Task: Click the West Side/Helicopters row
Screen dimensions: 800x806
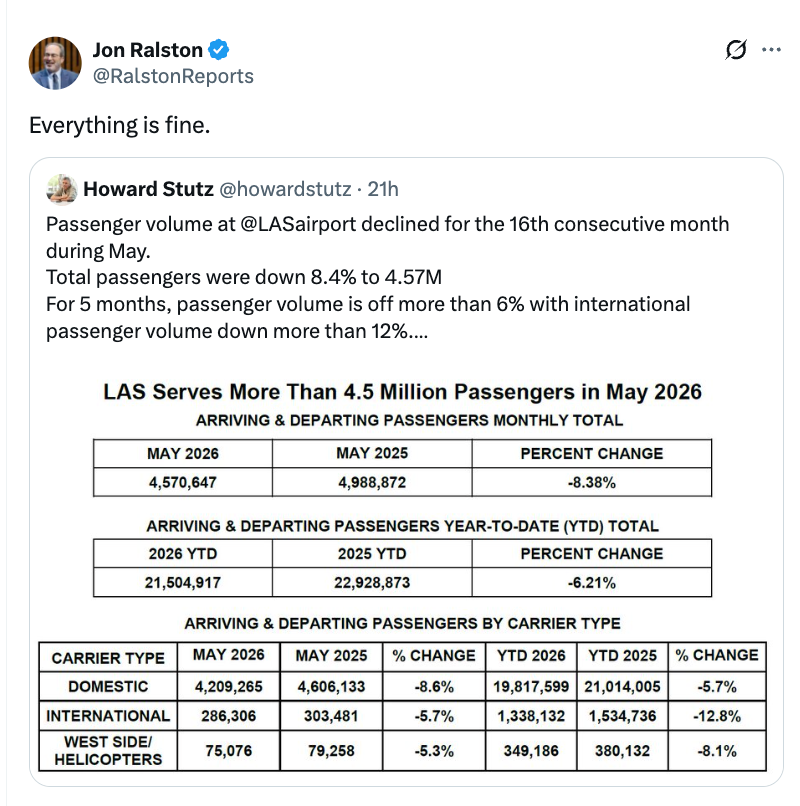Action: pos(403,750)
